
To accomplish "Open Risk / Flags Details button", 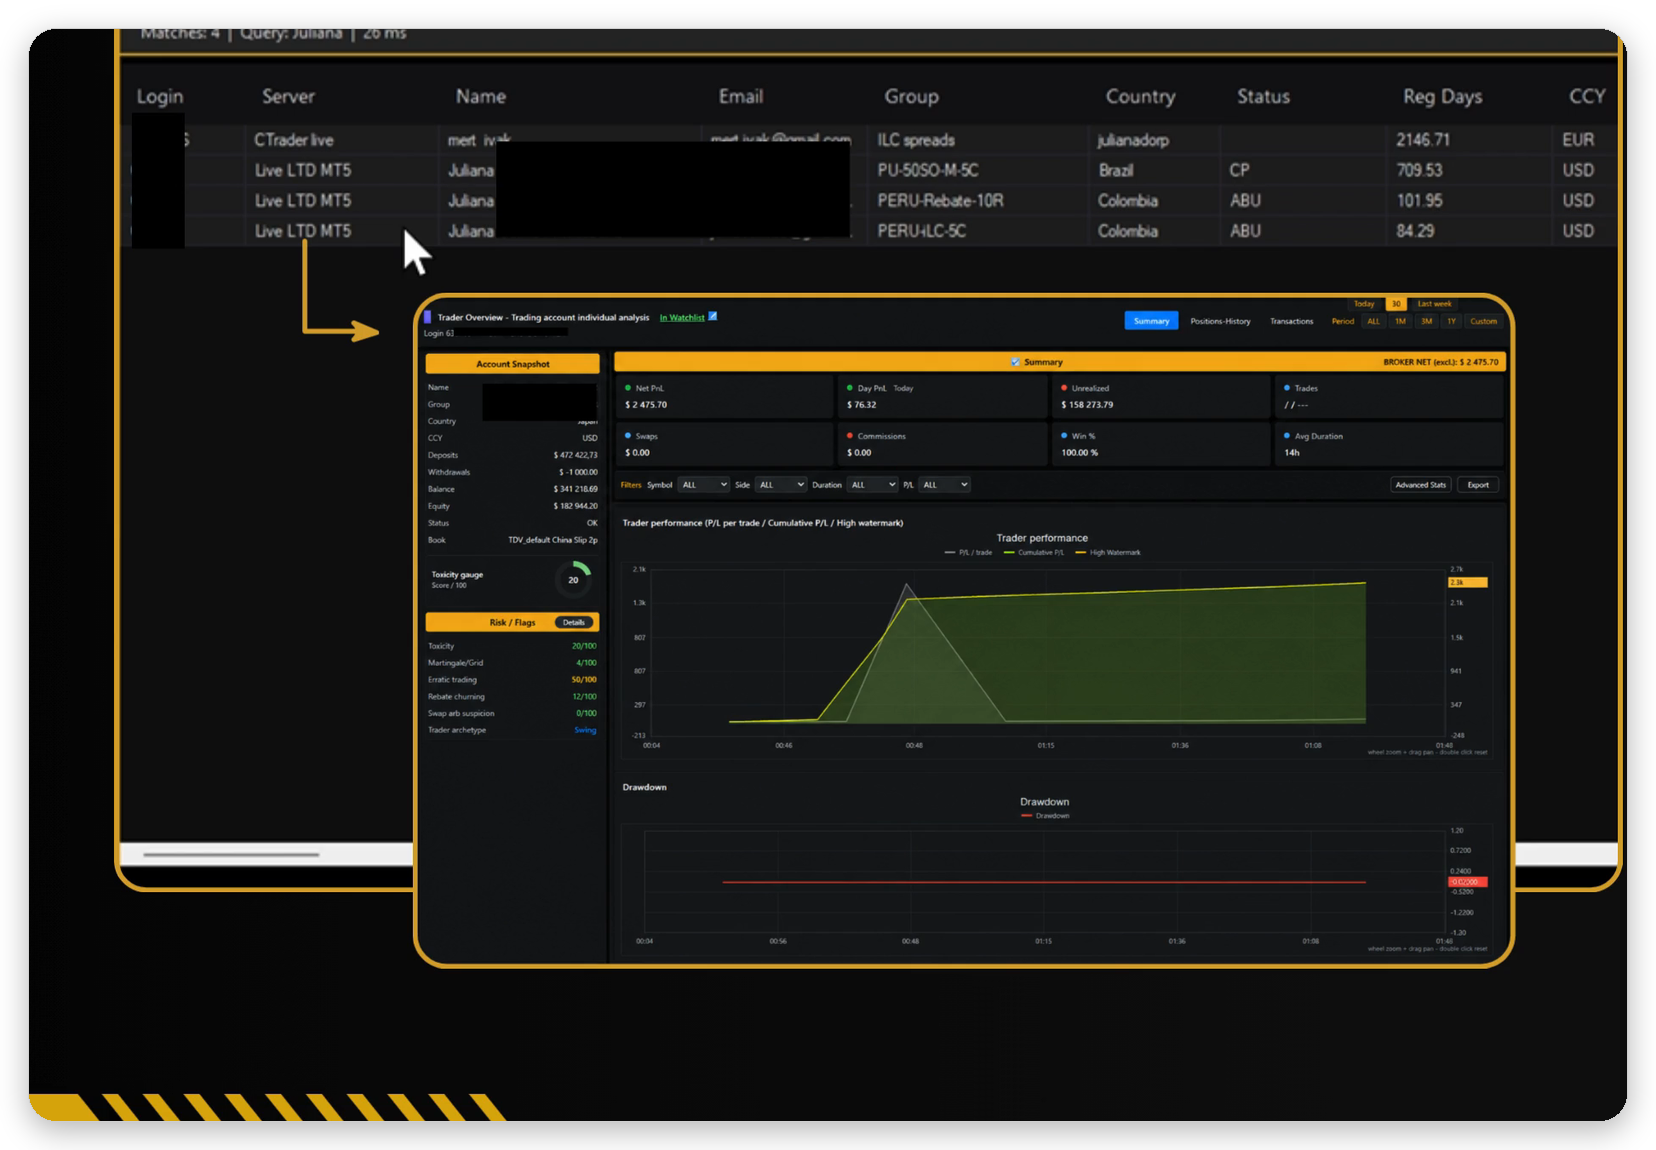I will 573,622.
